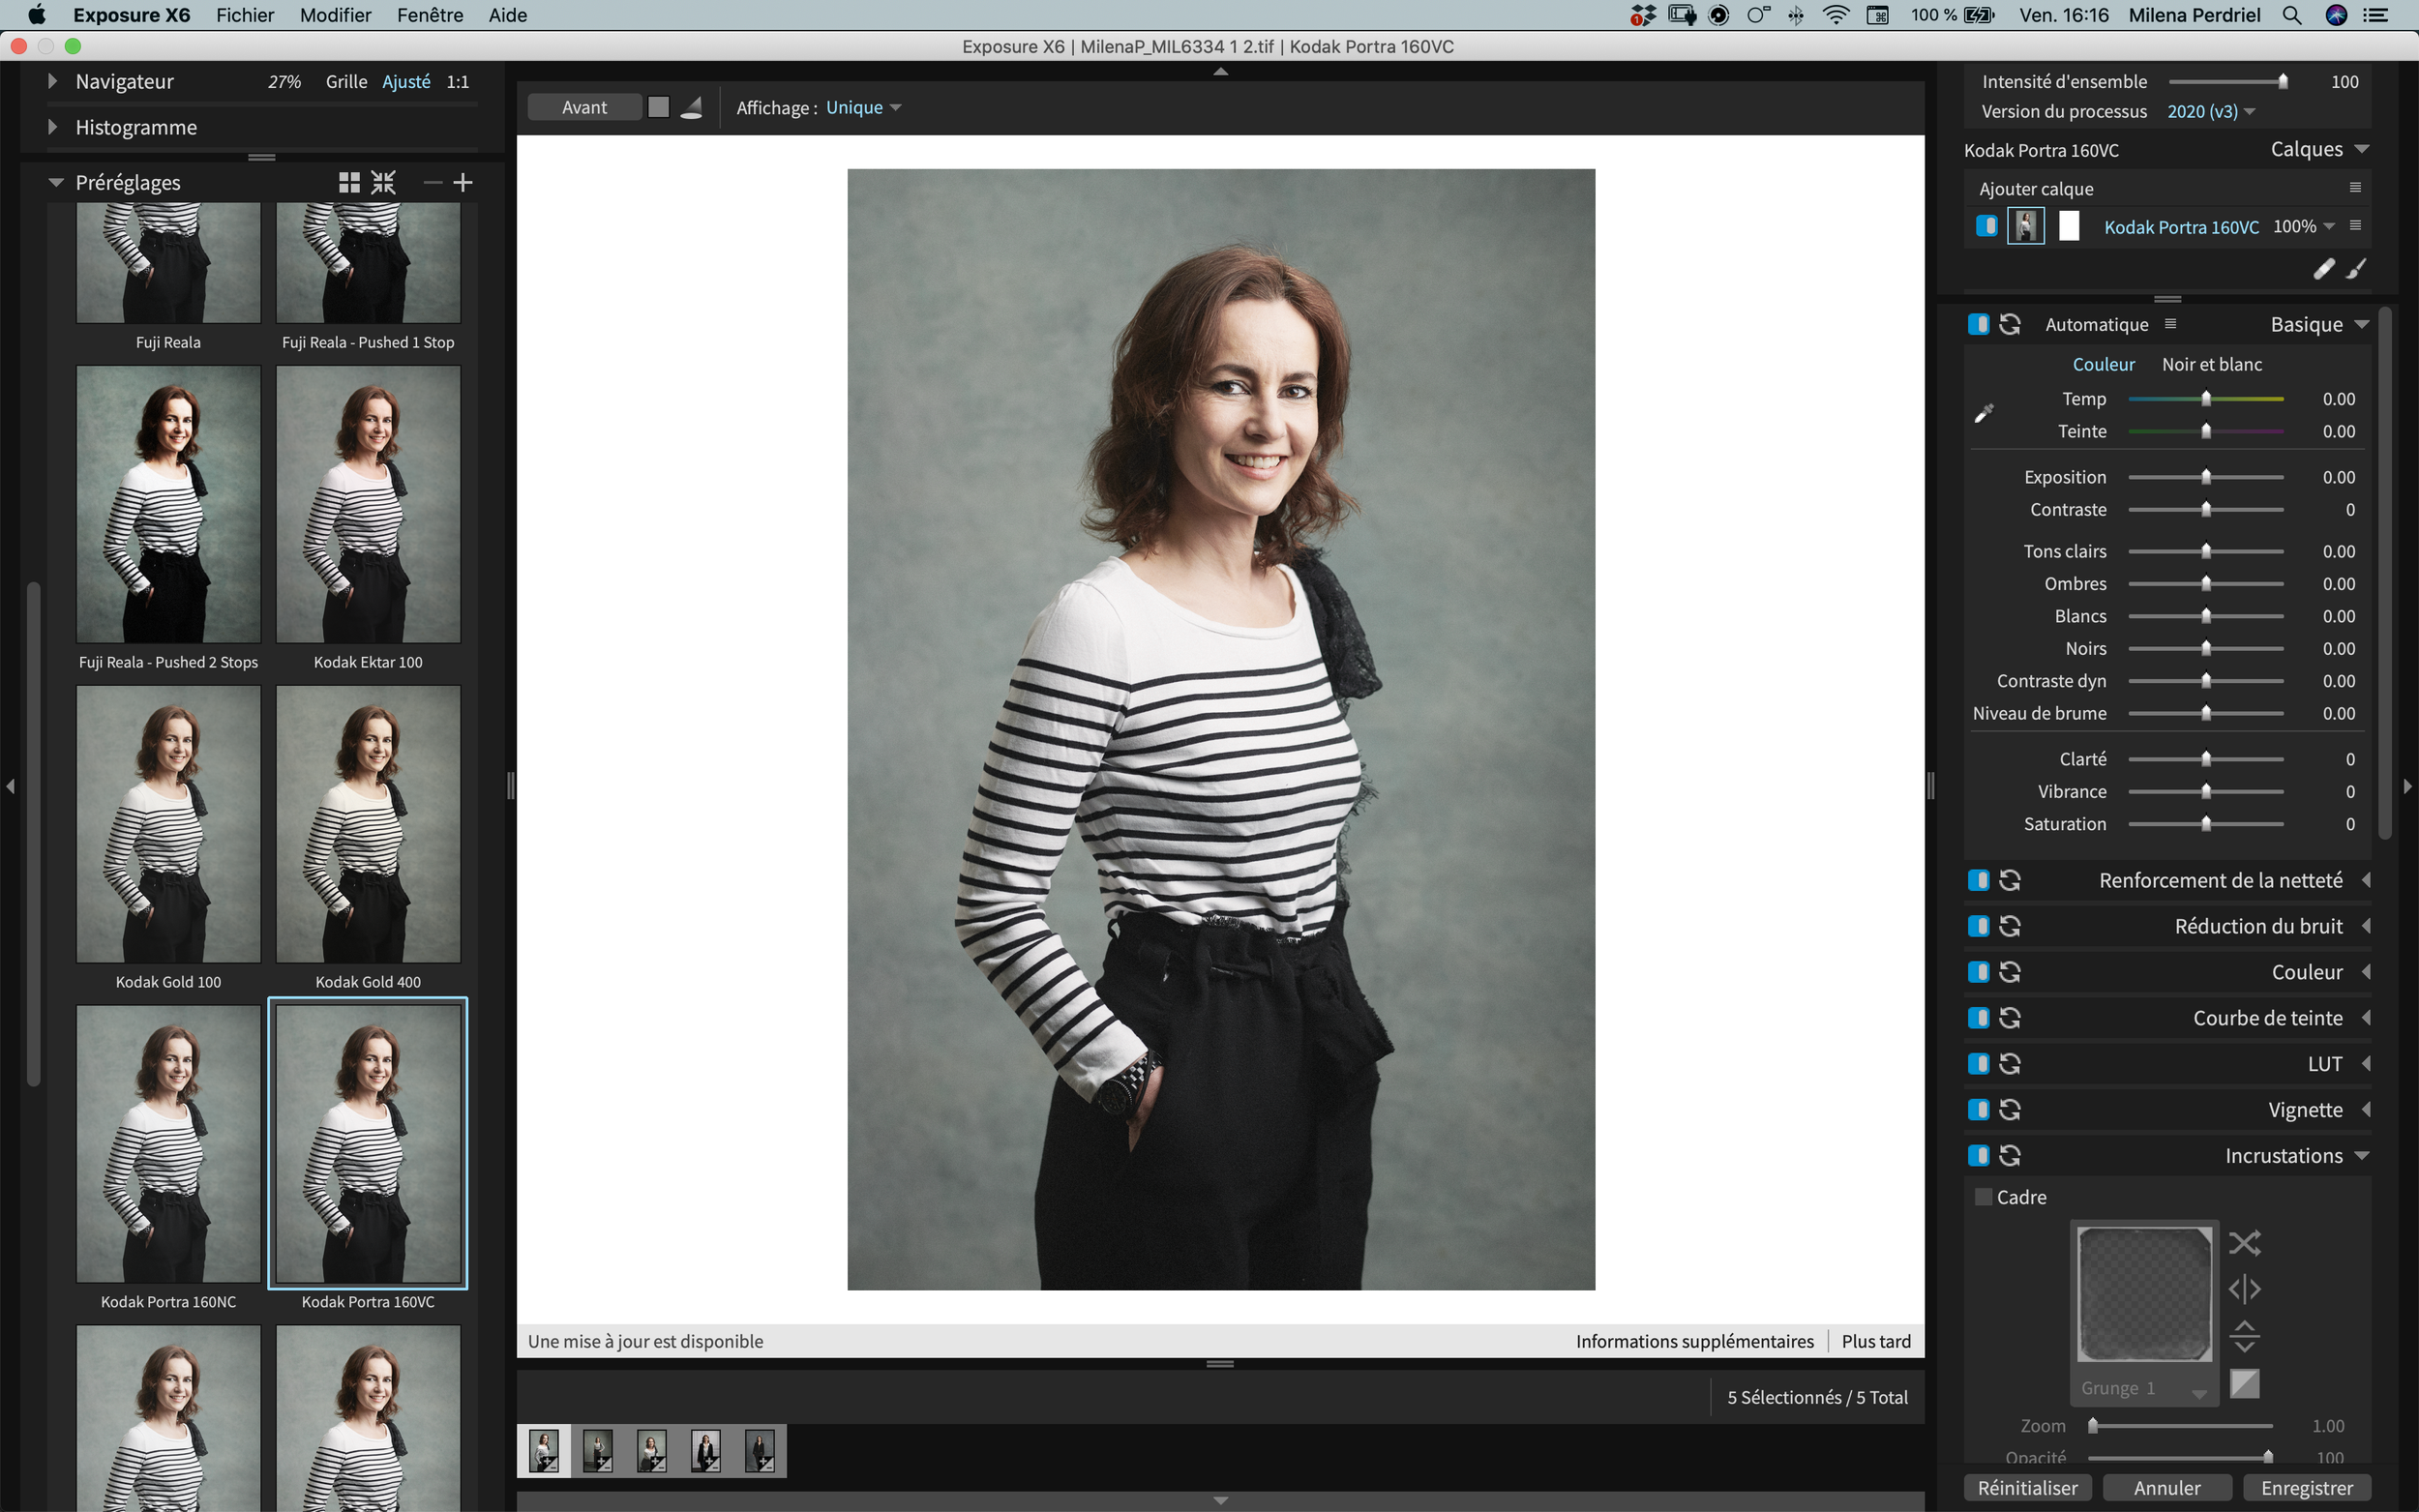Disable the Réduction du bruit panel
Viewport: 2419px width, 1512px height.
pos(1978,926)
